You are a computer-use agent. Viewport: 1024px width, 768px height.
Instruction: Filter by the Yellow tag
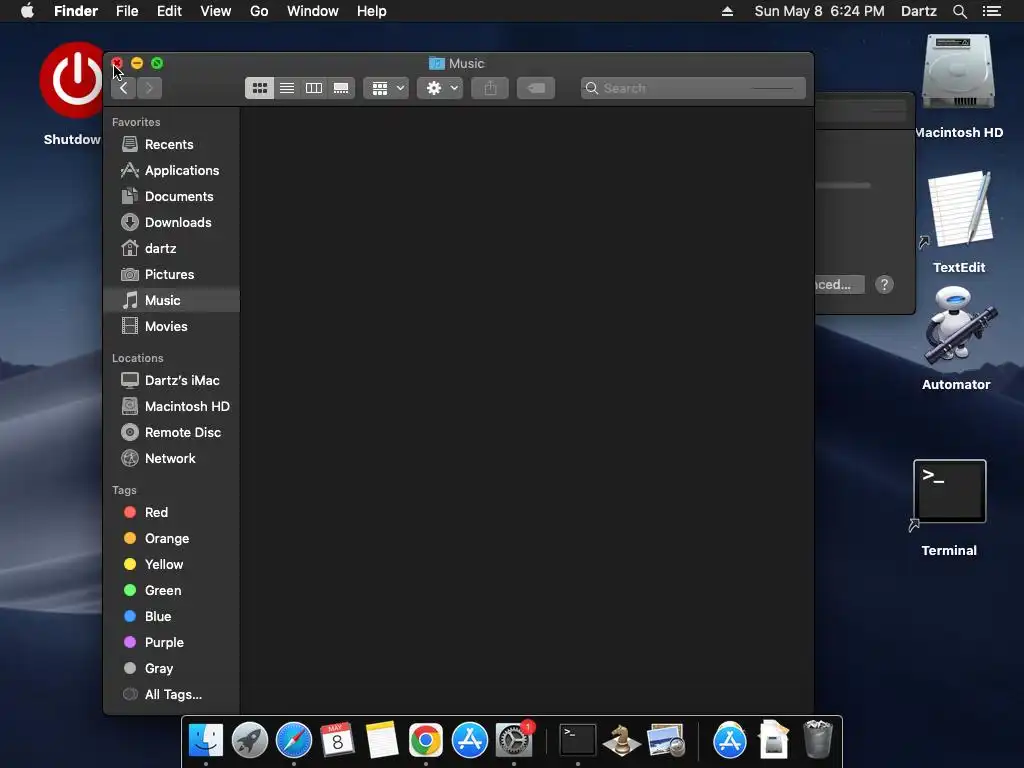[171, 564]
